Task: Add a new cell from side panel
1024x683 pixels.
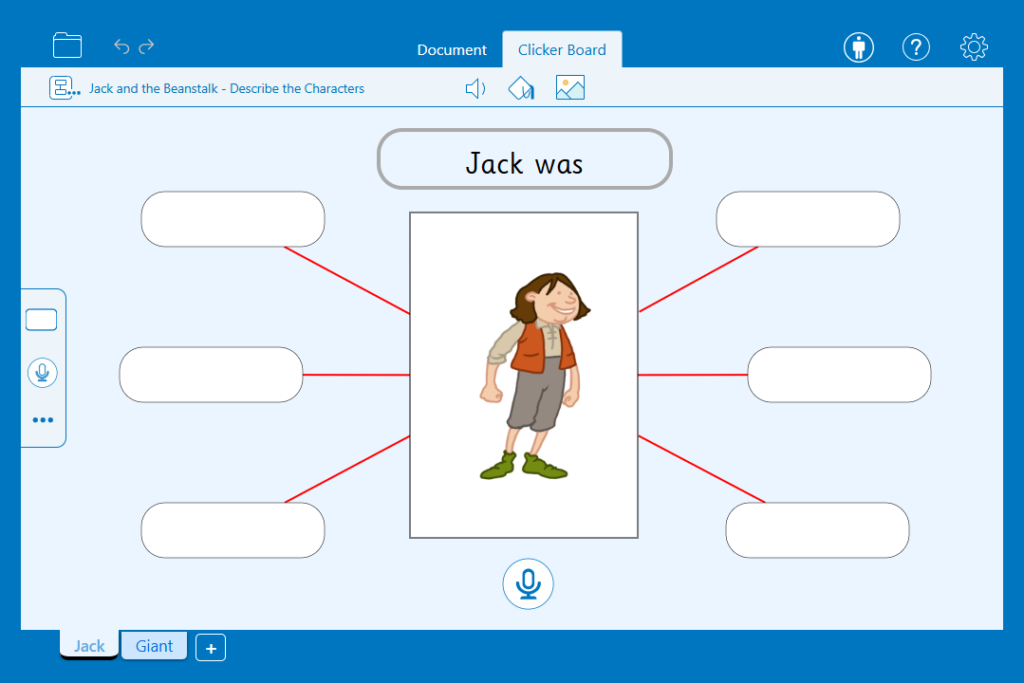Action: pyautogui.click(x=41, y=320)
